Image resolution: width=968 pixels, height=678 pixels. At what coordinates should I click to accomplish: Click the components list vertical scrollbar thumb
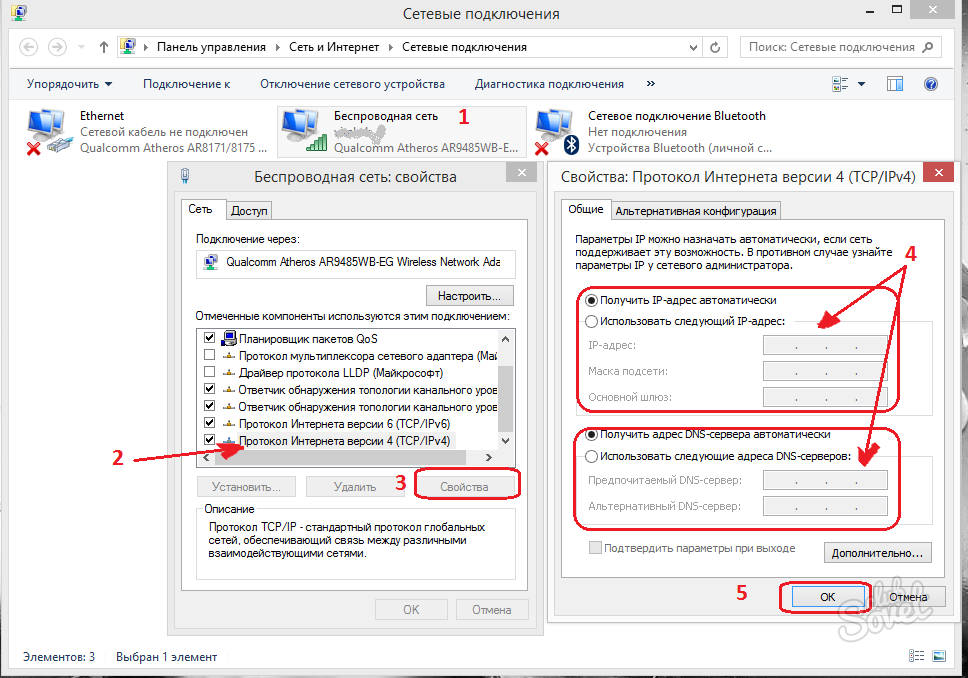click(506, 398)
